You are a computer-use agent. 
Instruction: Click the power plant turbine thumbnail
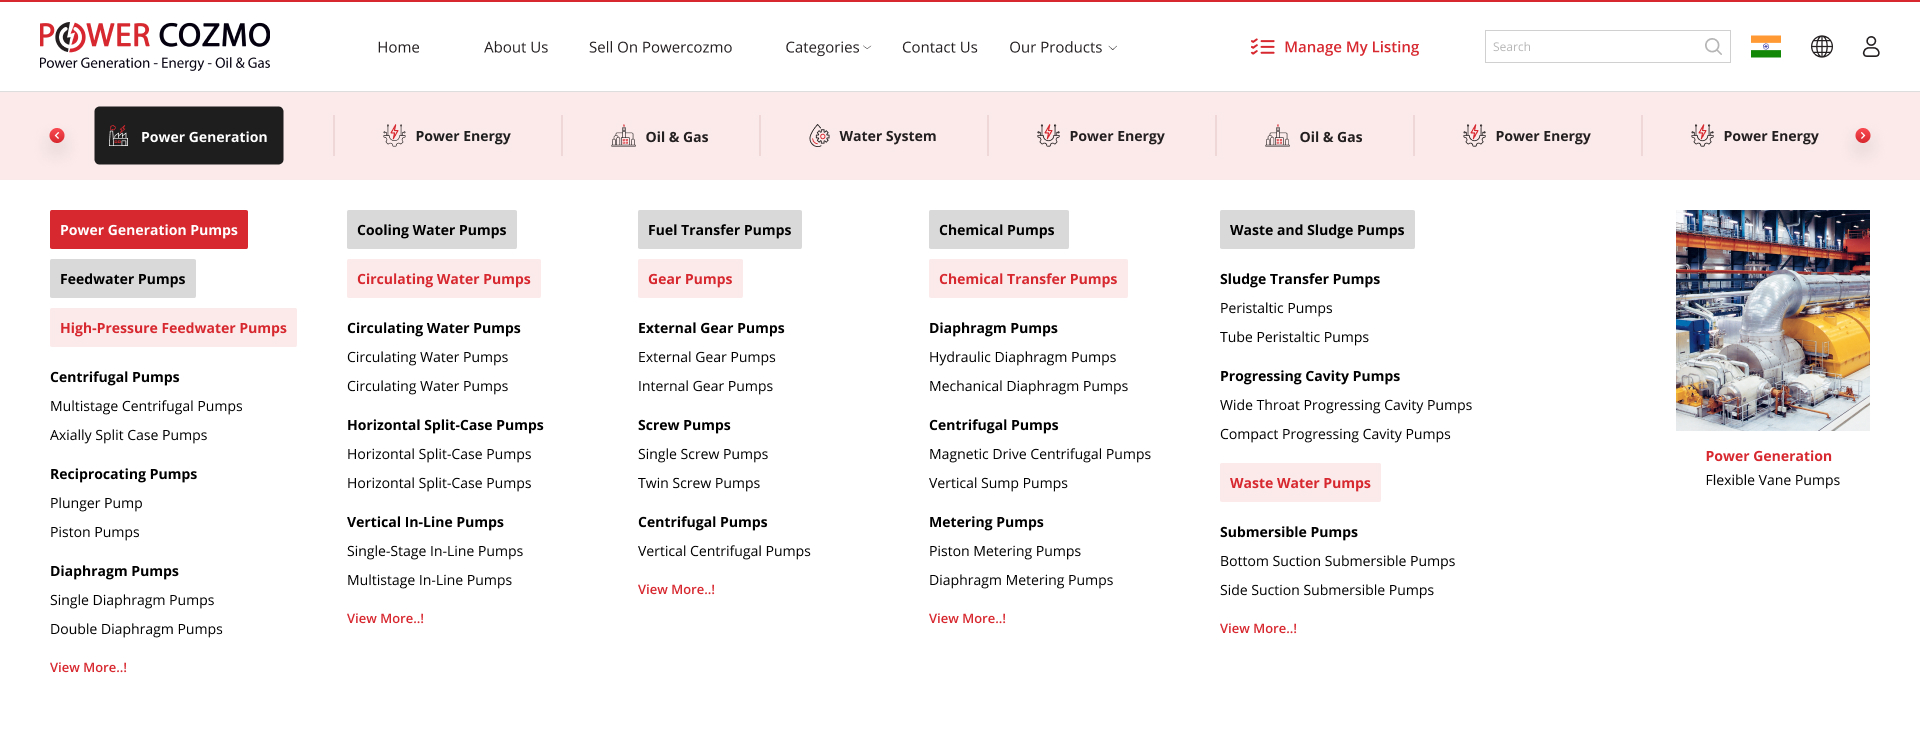[x=1772, y=320]
